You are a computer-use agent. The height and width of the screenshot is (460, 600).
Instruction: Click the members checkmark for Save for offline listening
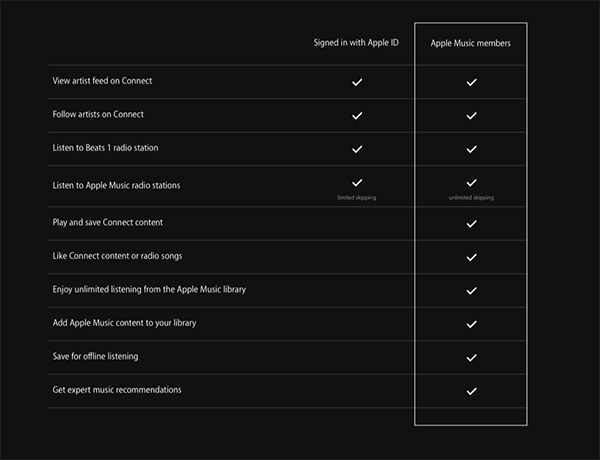pos(471,357)
